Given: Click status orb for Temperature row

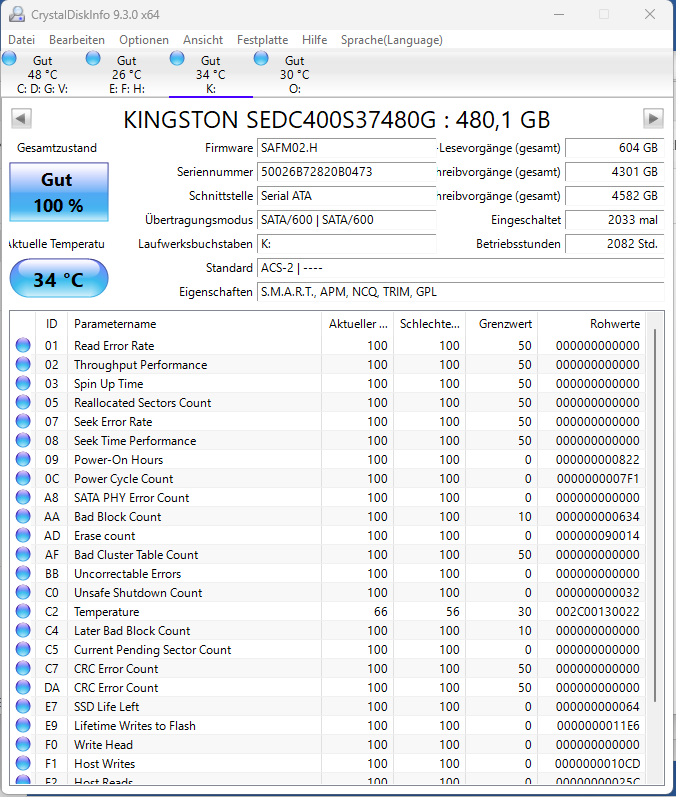Looking at the screenshot, I should (23, 611).
